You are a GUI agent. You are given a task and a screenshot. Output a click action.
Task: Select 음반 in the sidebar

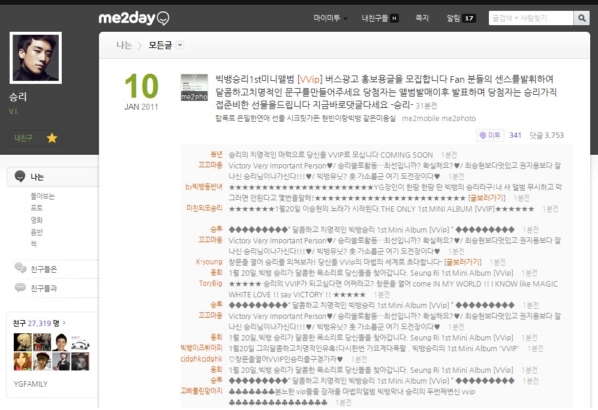pyautogui.click(x=37, y=232)
